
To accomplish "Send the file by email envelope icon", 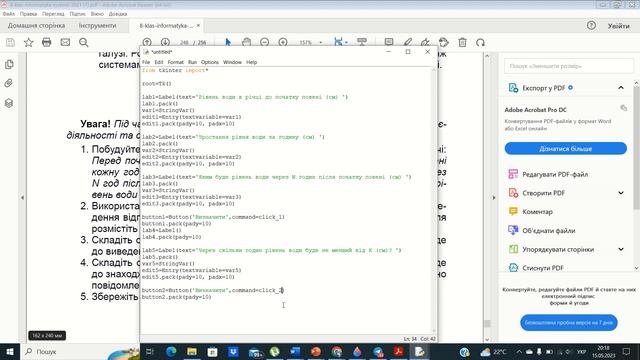I will [x=65, y=42].
